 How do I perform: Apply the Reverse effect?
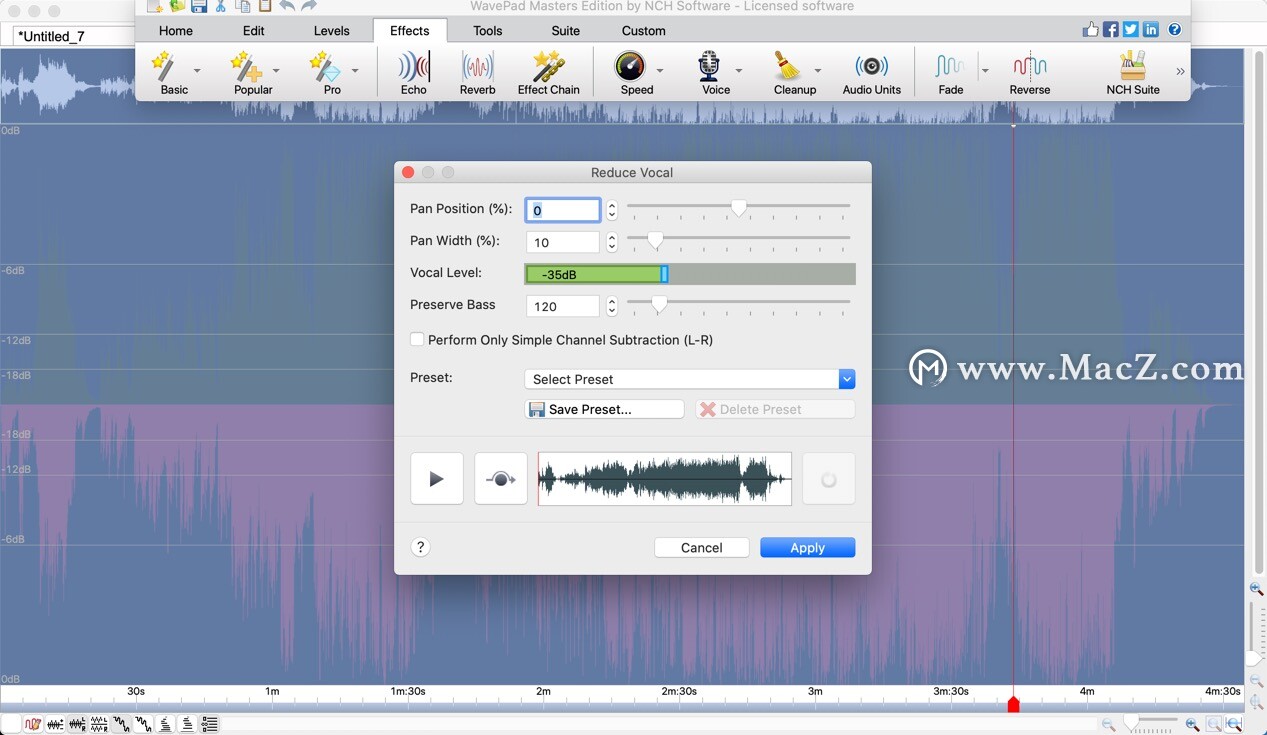pyautogui.click(x=1029, y=73)
